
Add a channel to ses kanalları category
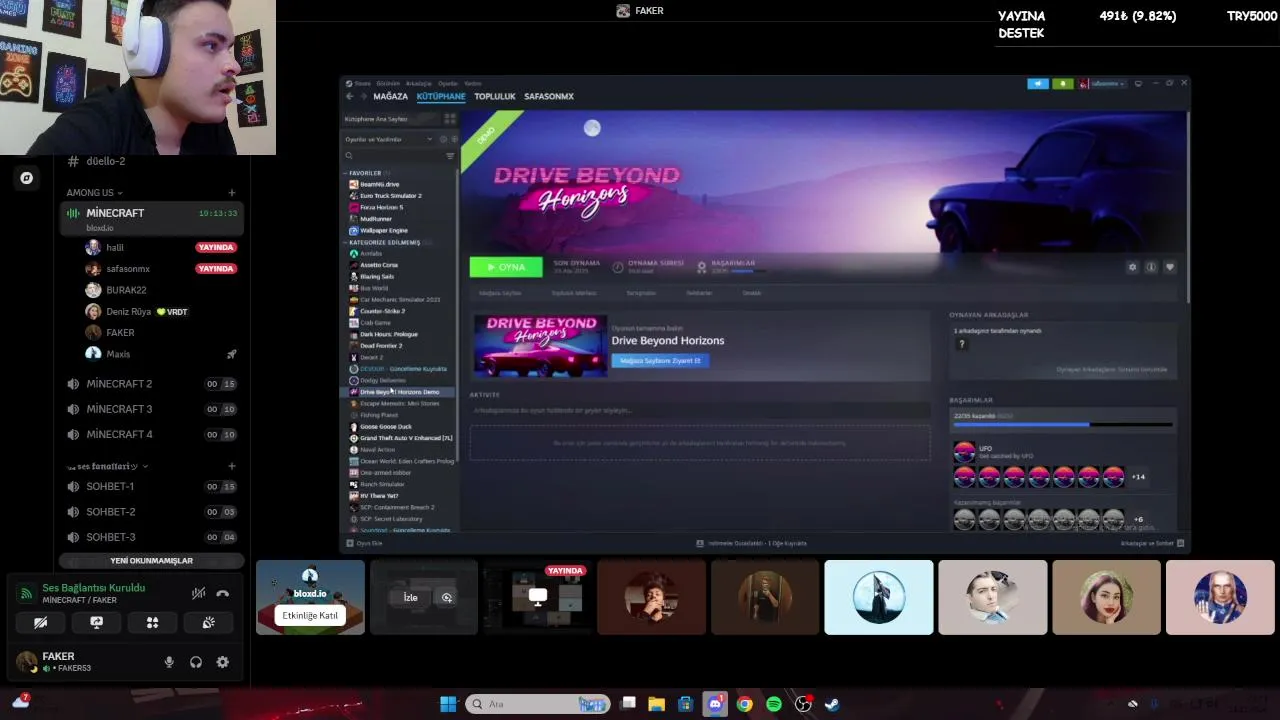pyautogui.click(x=232, y=466)
